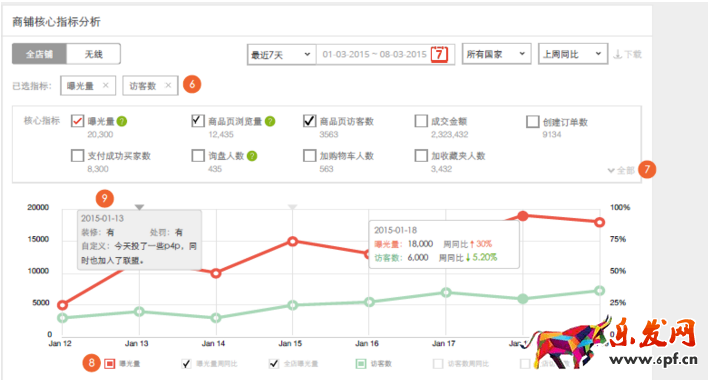Click the solid green point at Jan 18
Screen dimensions: 708x380
tap(523, 299)
